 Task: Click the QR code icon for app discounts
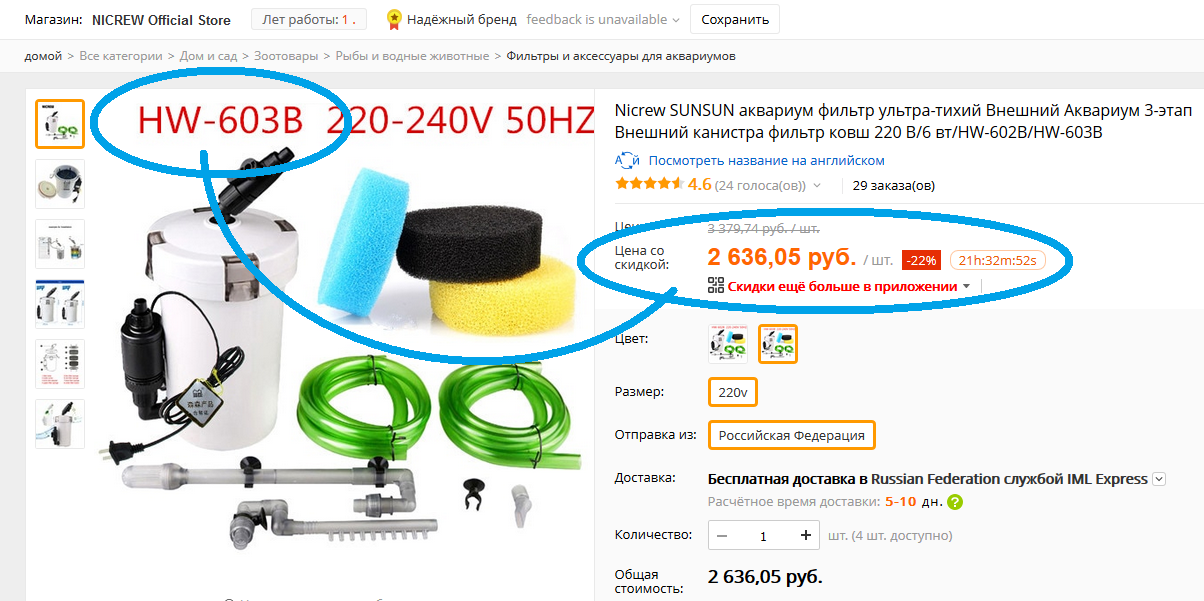coord(715,286)
